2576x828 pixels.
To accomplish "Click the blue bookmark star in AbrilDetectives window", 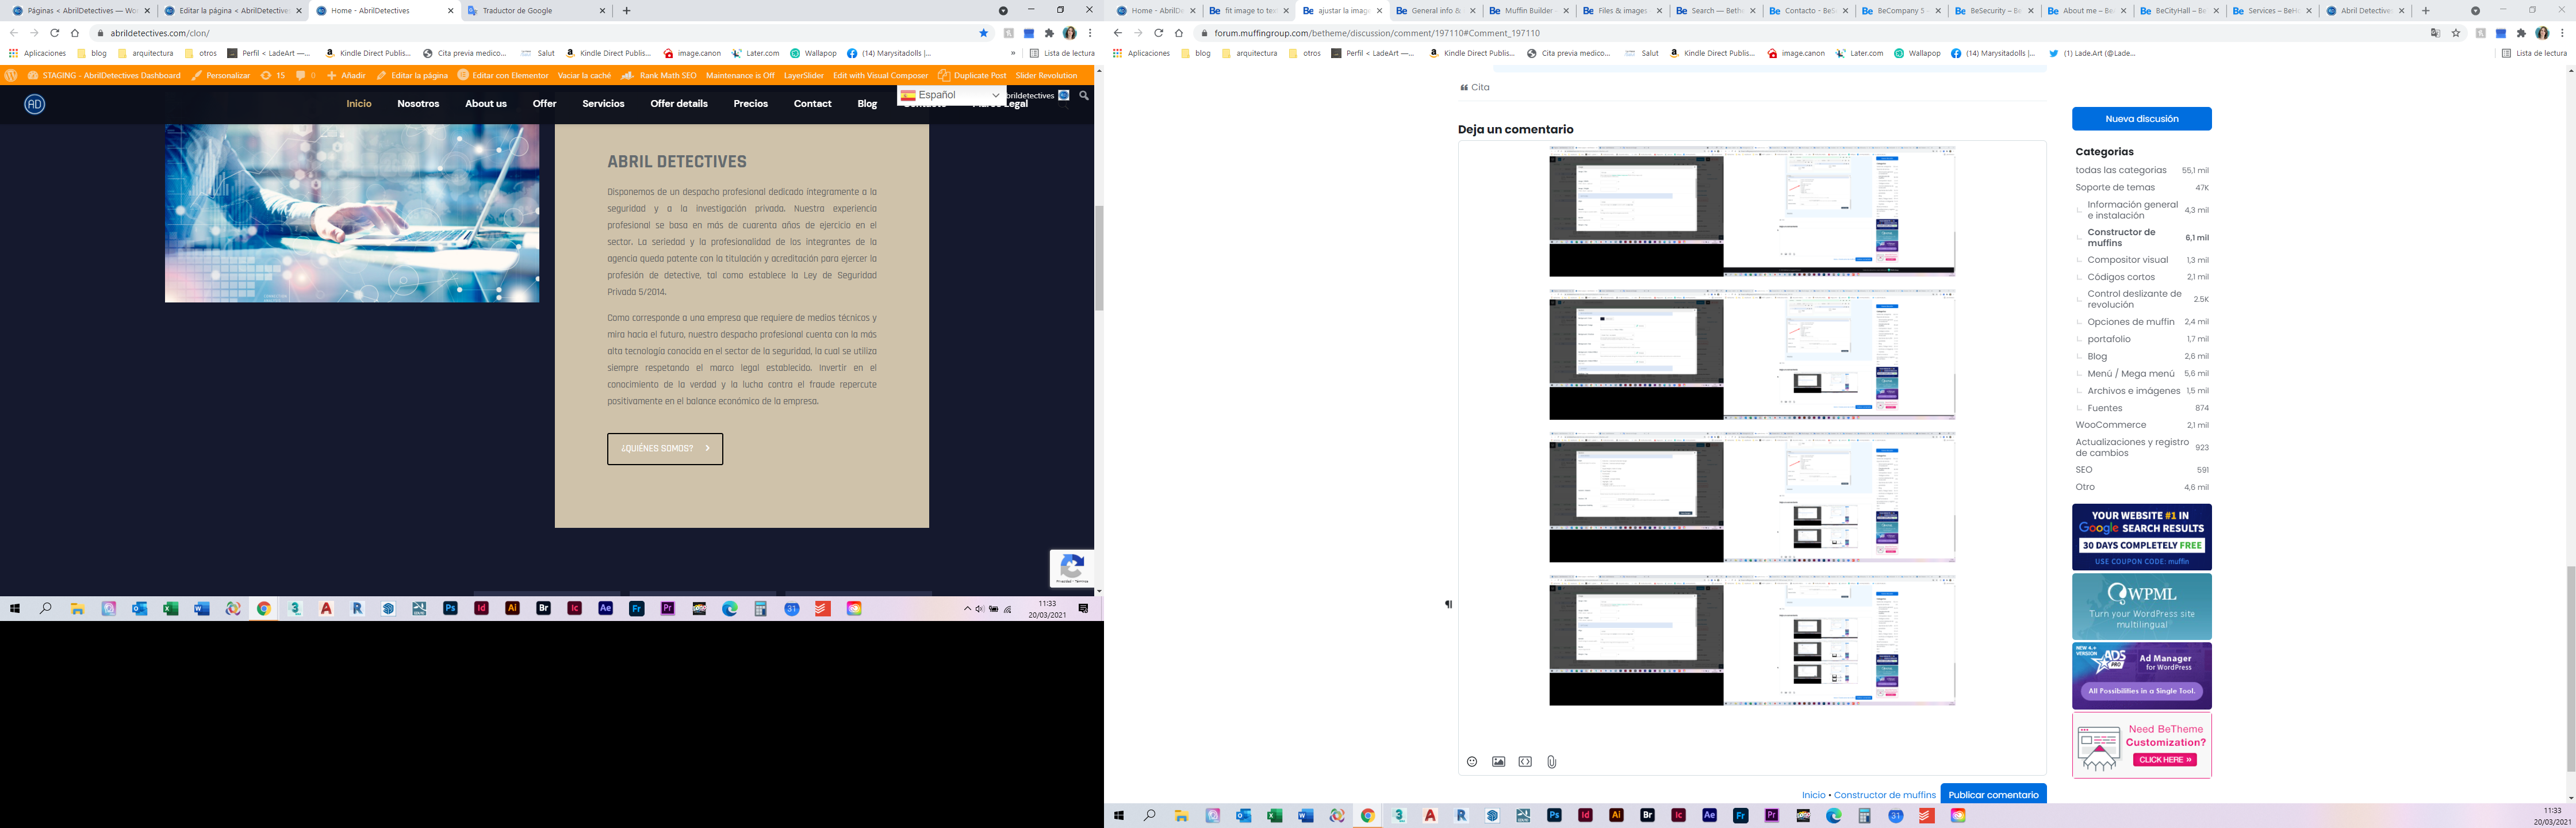I will pos(983,33).
